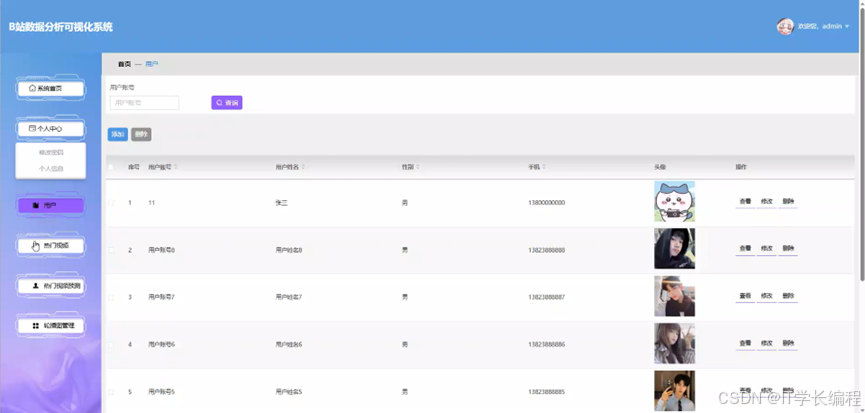Check the box for row 用户账号5
Viewport: 865px width, 413px height.
111,392
